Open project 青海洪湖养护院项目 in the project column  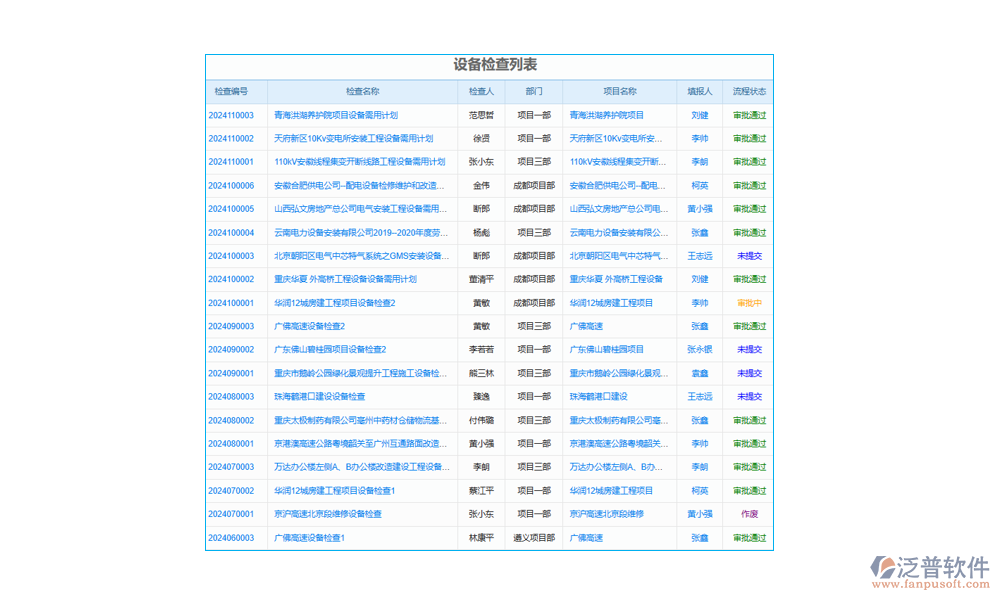click(607, 115)
